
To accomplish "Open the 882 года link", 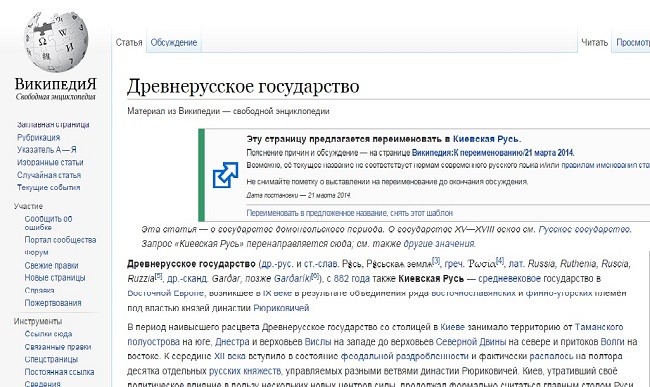I will coord(351,279).
